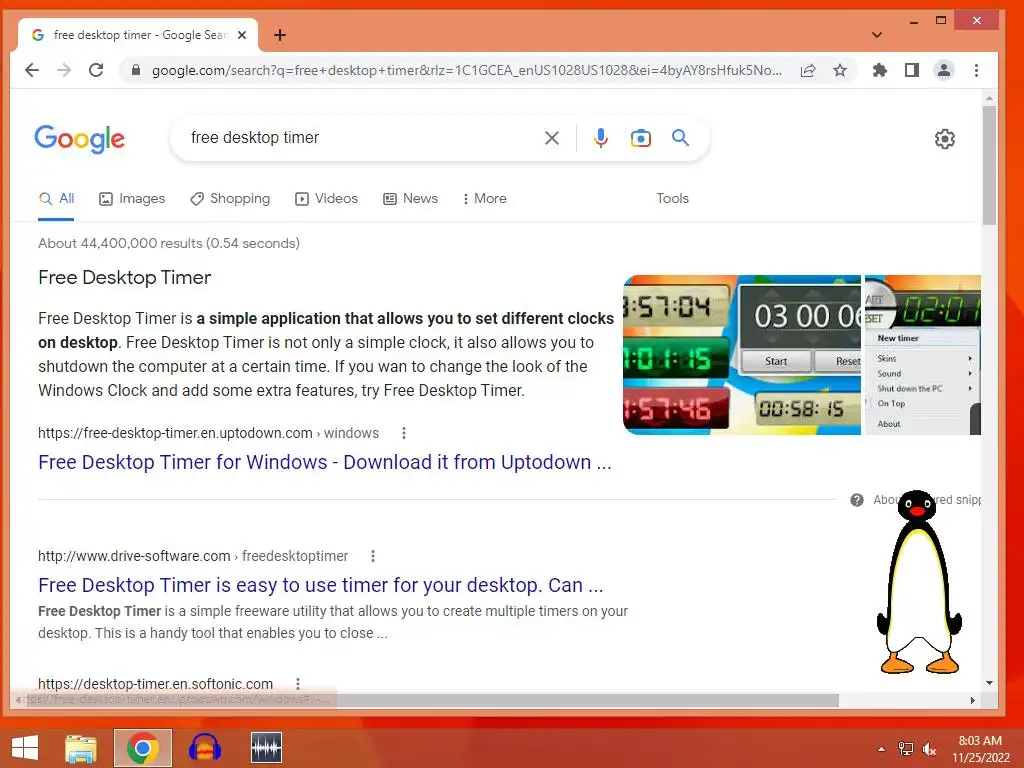Click the New timer menu thumbnail image
1024x768 pixels.
click(x=923, y=355)
